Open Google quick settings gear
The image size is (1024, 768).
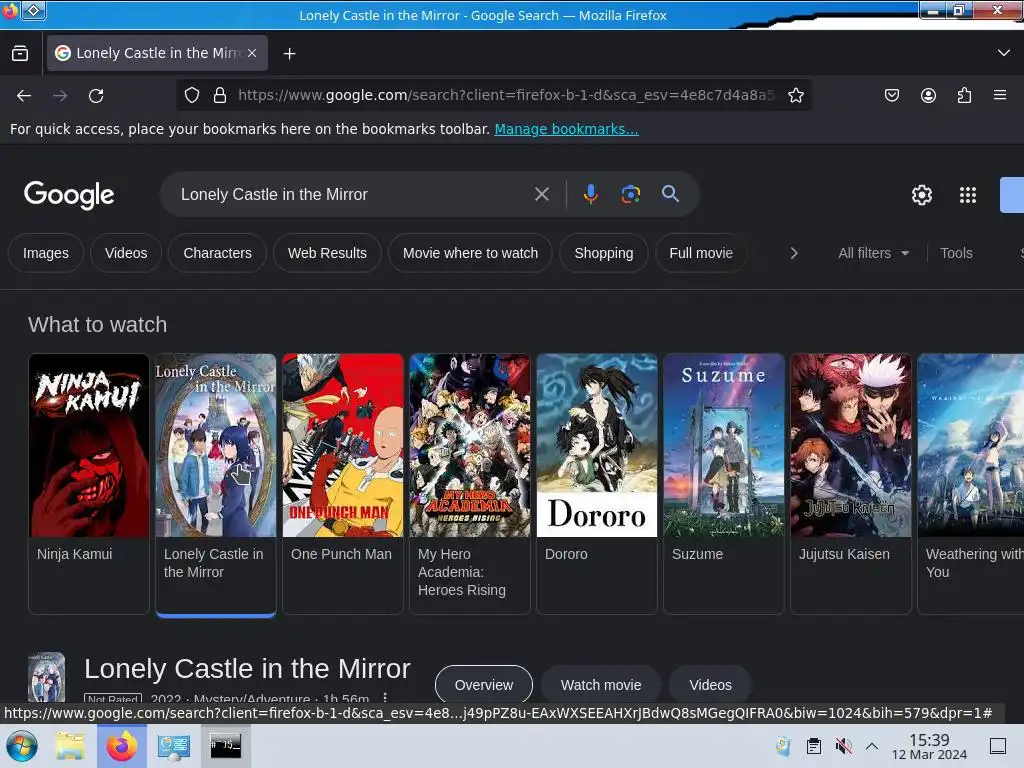(921, 195)
